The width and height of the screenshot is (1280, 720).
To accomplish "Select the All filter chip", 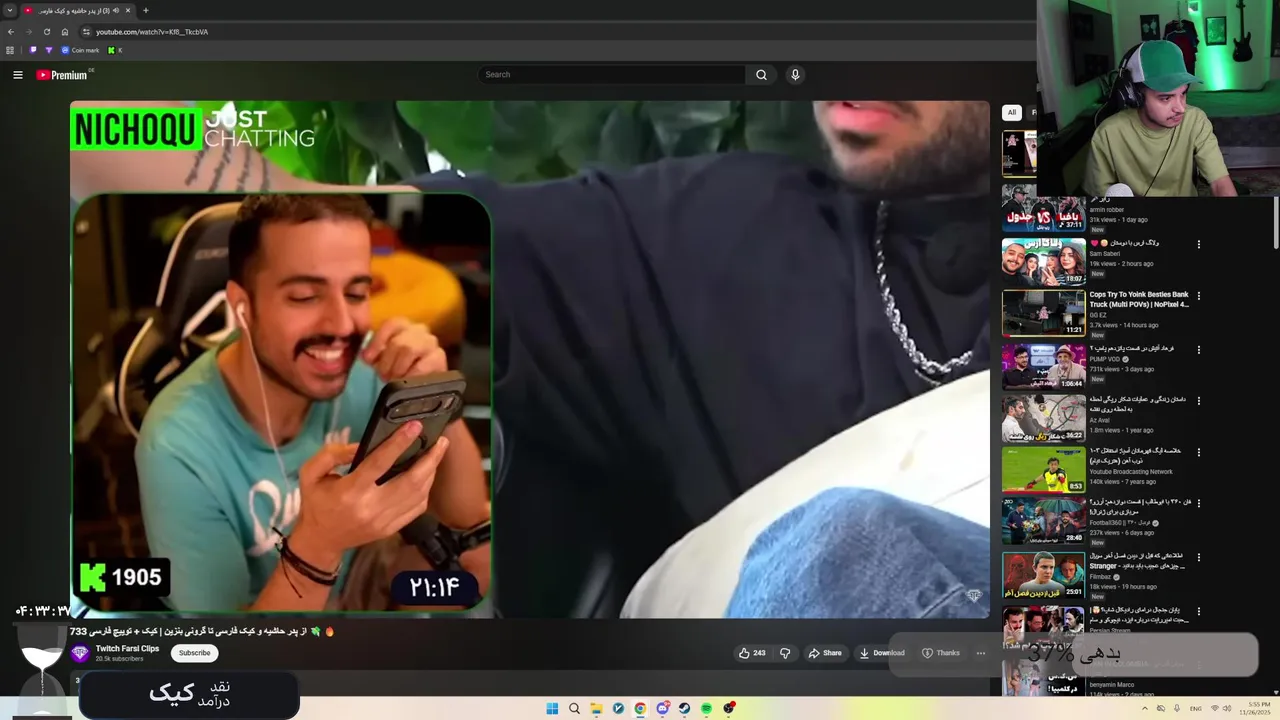I will point(1011,113).
